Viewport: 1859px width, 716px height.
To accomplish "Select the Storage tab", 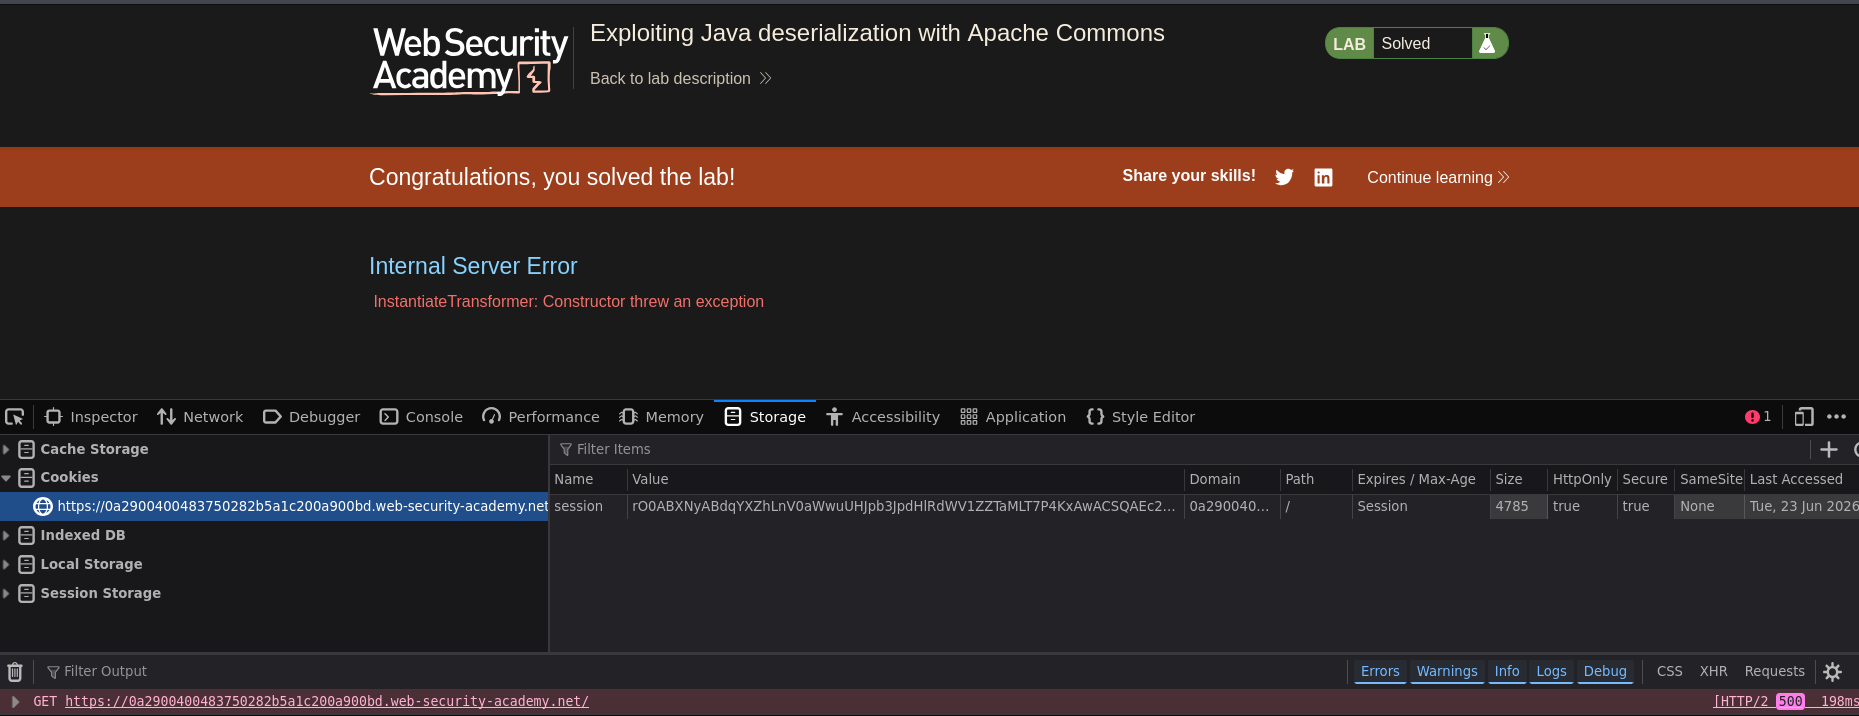I will pyautogui.click(x=765, y=417).
